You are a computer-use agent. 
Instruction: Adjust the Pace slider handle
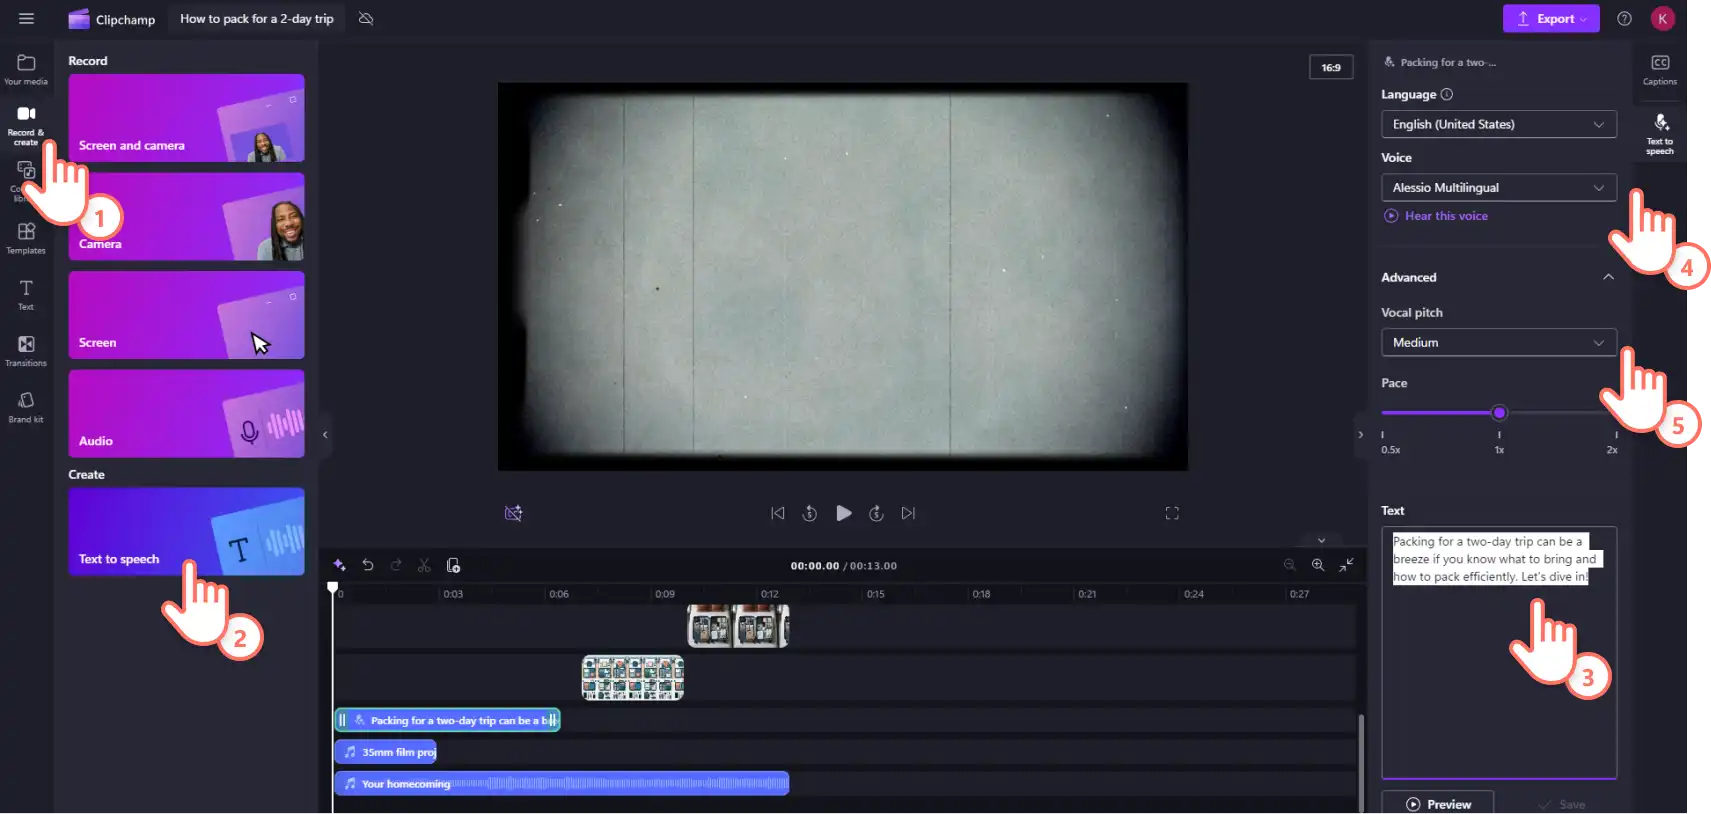coord(1499,413)
